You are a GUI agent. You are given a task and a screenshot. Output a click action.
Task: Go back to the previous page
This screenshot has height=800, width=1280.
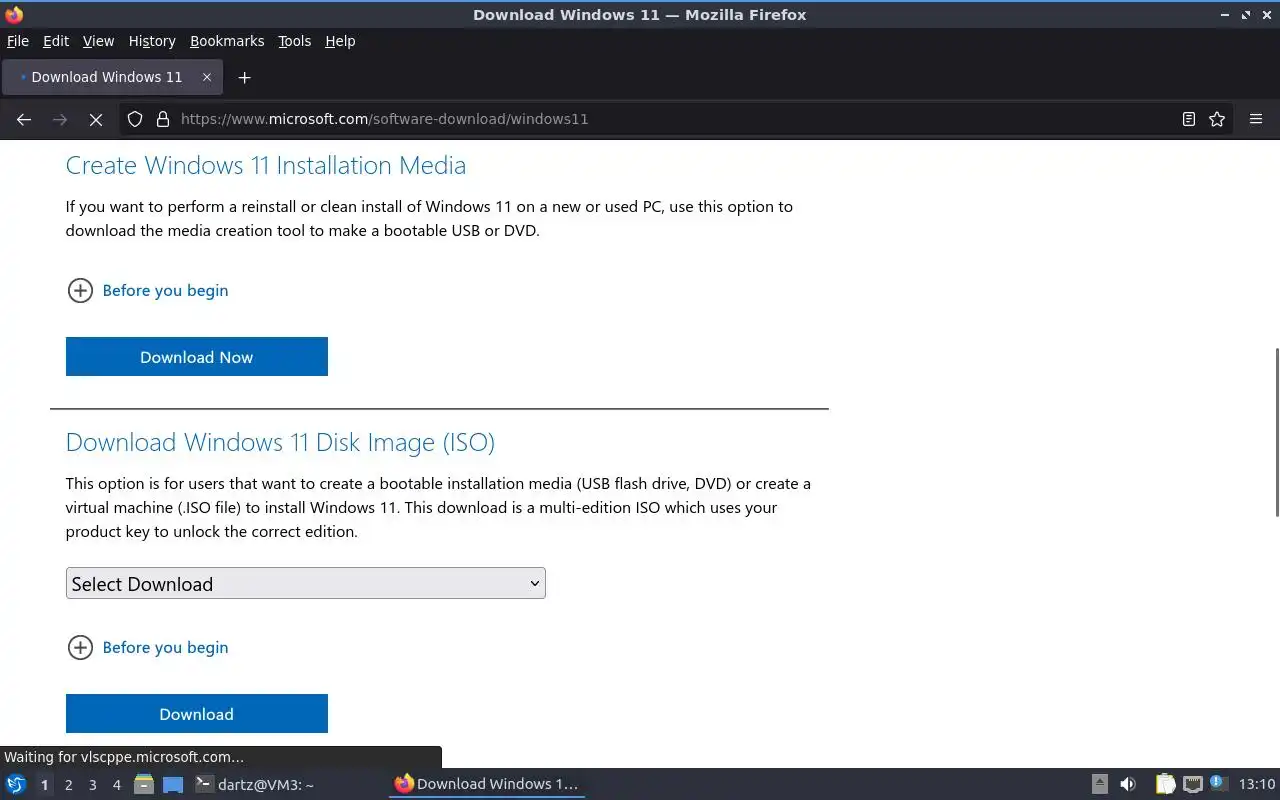pyautogui.click(x=24, y=119)
